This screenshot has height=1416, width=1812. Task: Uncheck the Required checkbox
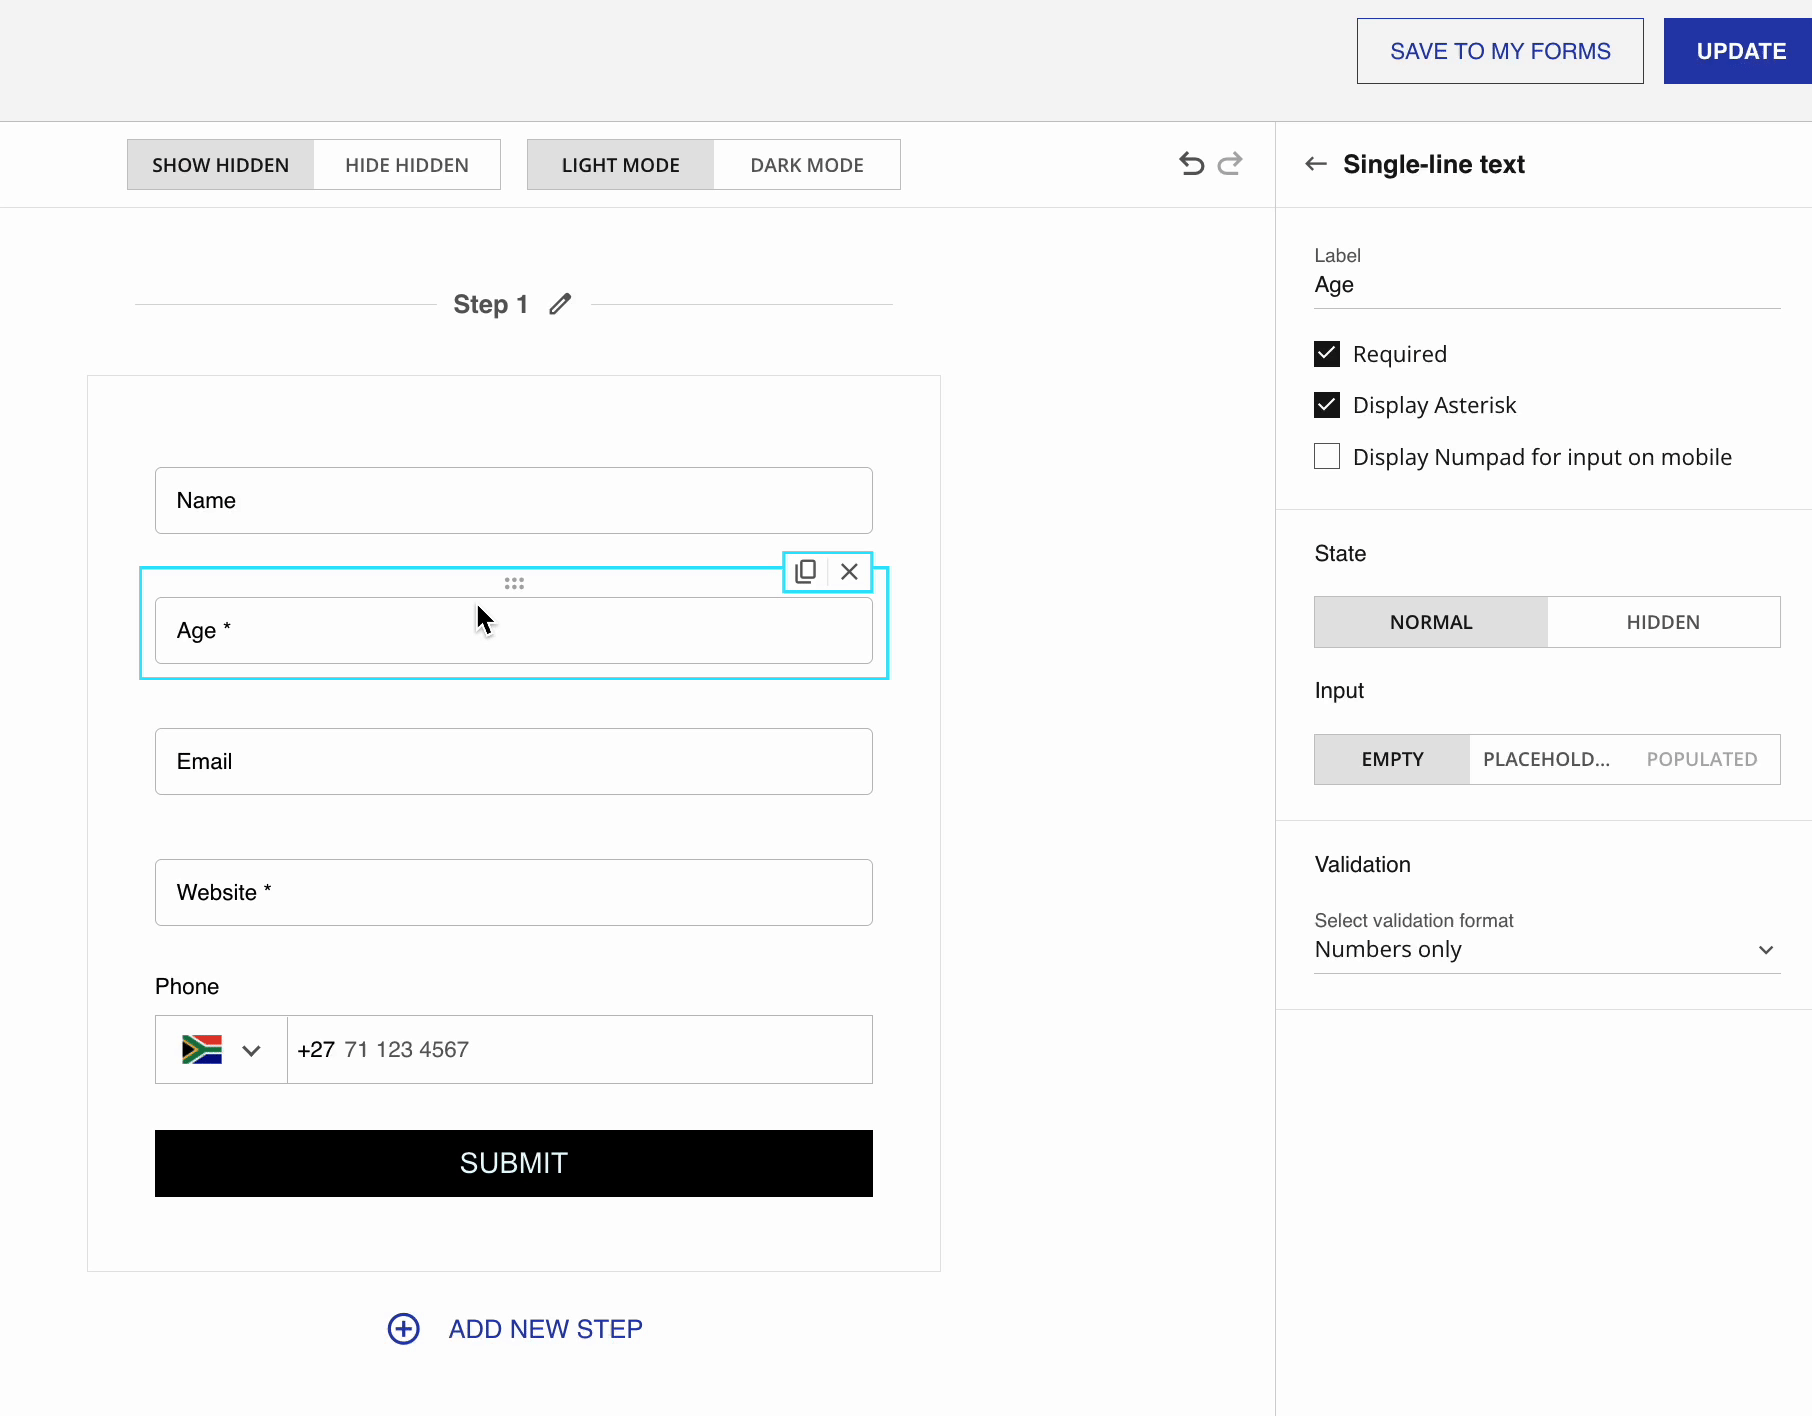pyautogui.click(x=1327, y=354)
